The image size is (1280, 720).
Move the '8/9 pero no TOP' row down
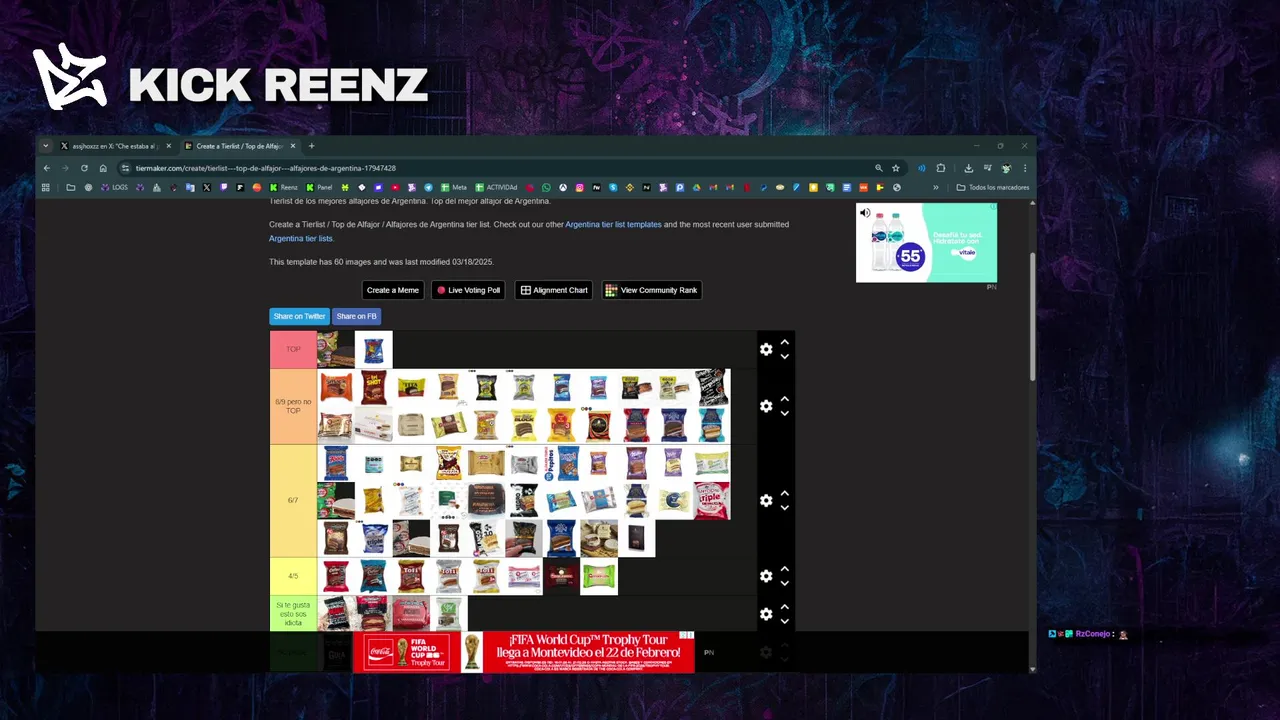tap(785, 413)
